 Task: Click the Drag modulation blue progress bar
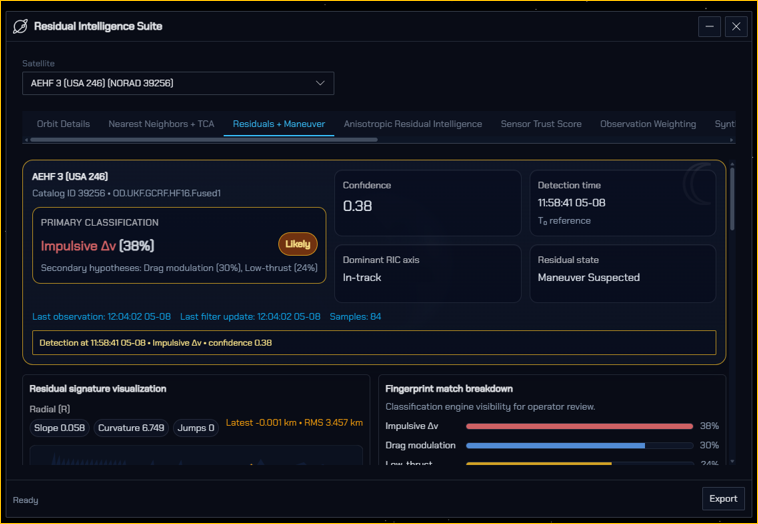click(x=555, y=446)
